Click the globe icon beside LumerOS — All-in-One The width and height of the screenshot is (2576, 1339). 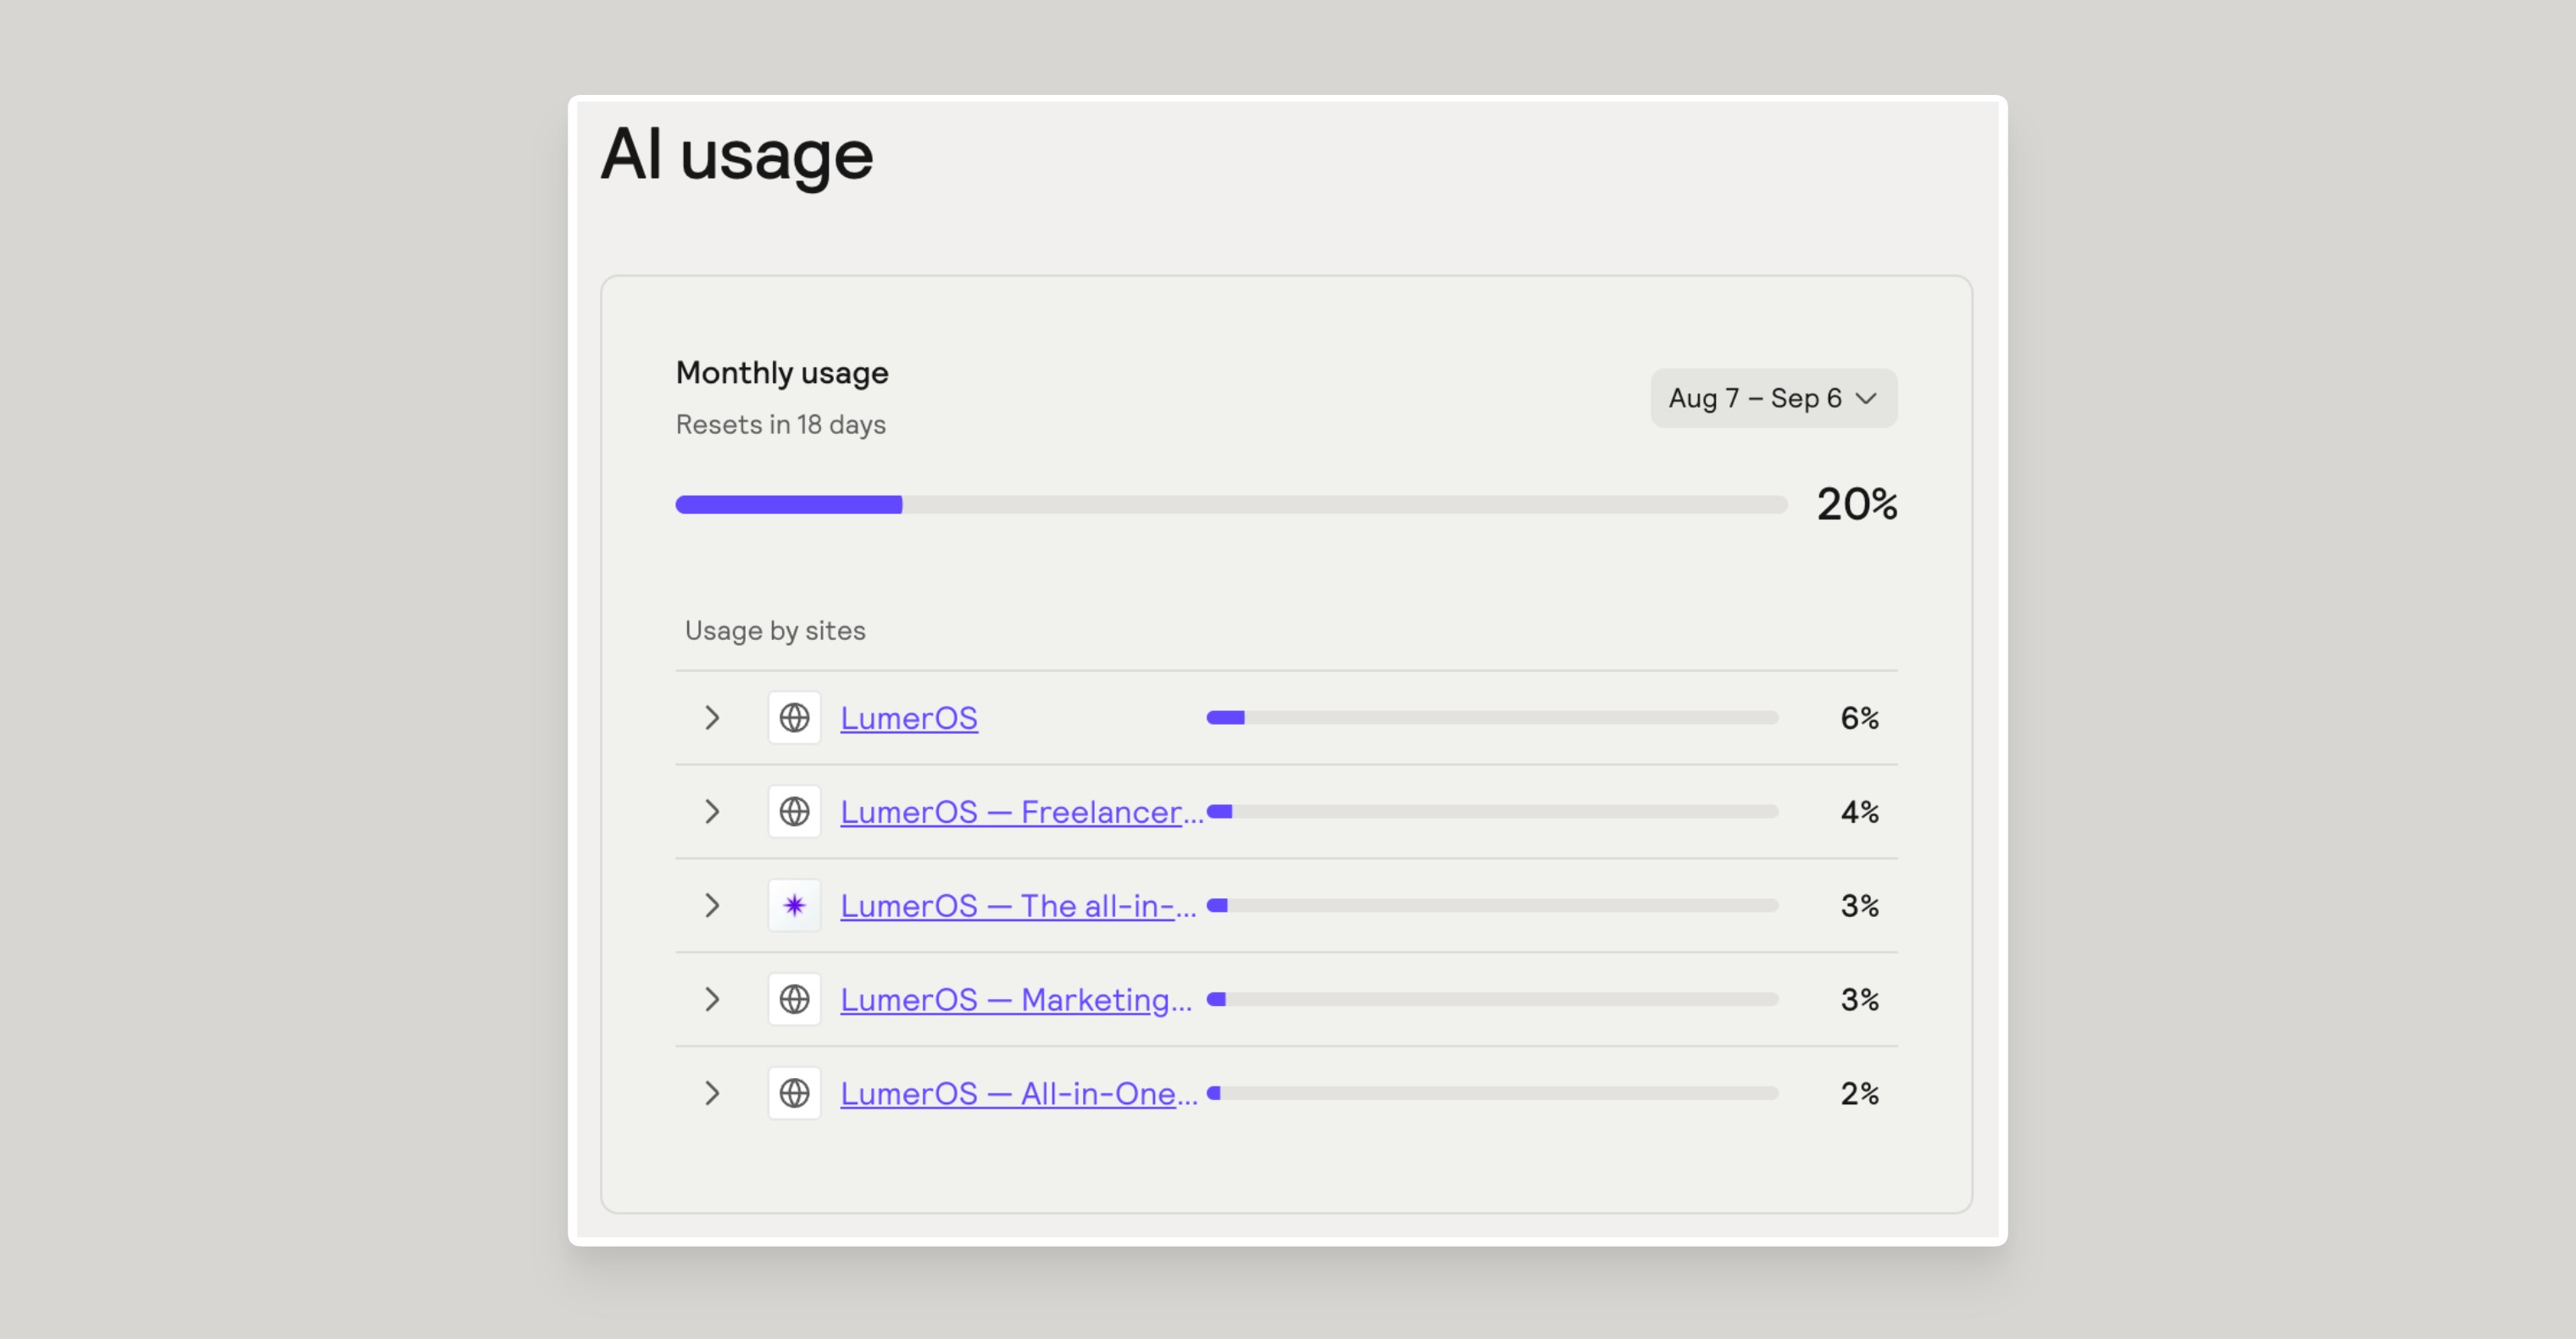(795, 1094)
